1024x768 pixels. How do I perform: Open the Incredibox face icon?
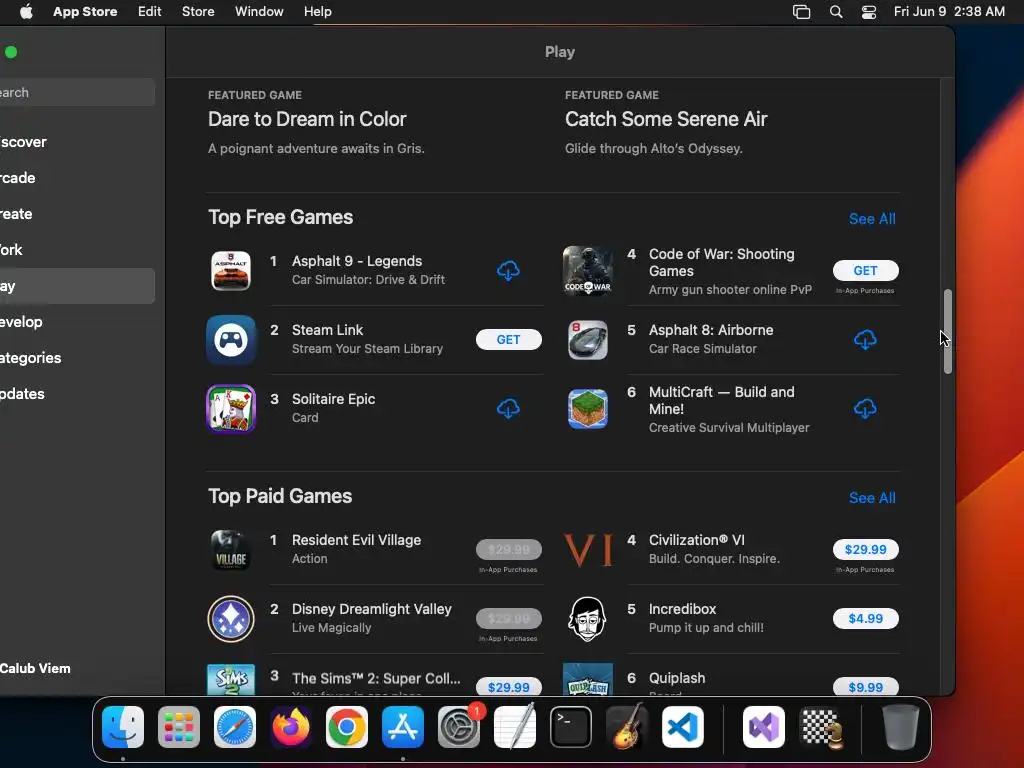(588, 618)
